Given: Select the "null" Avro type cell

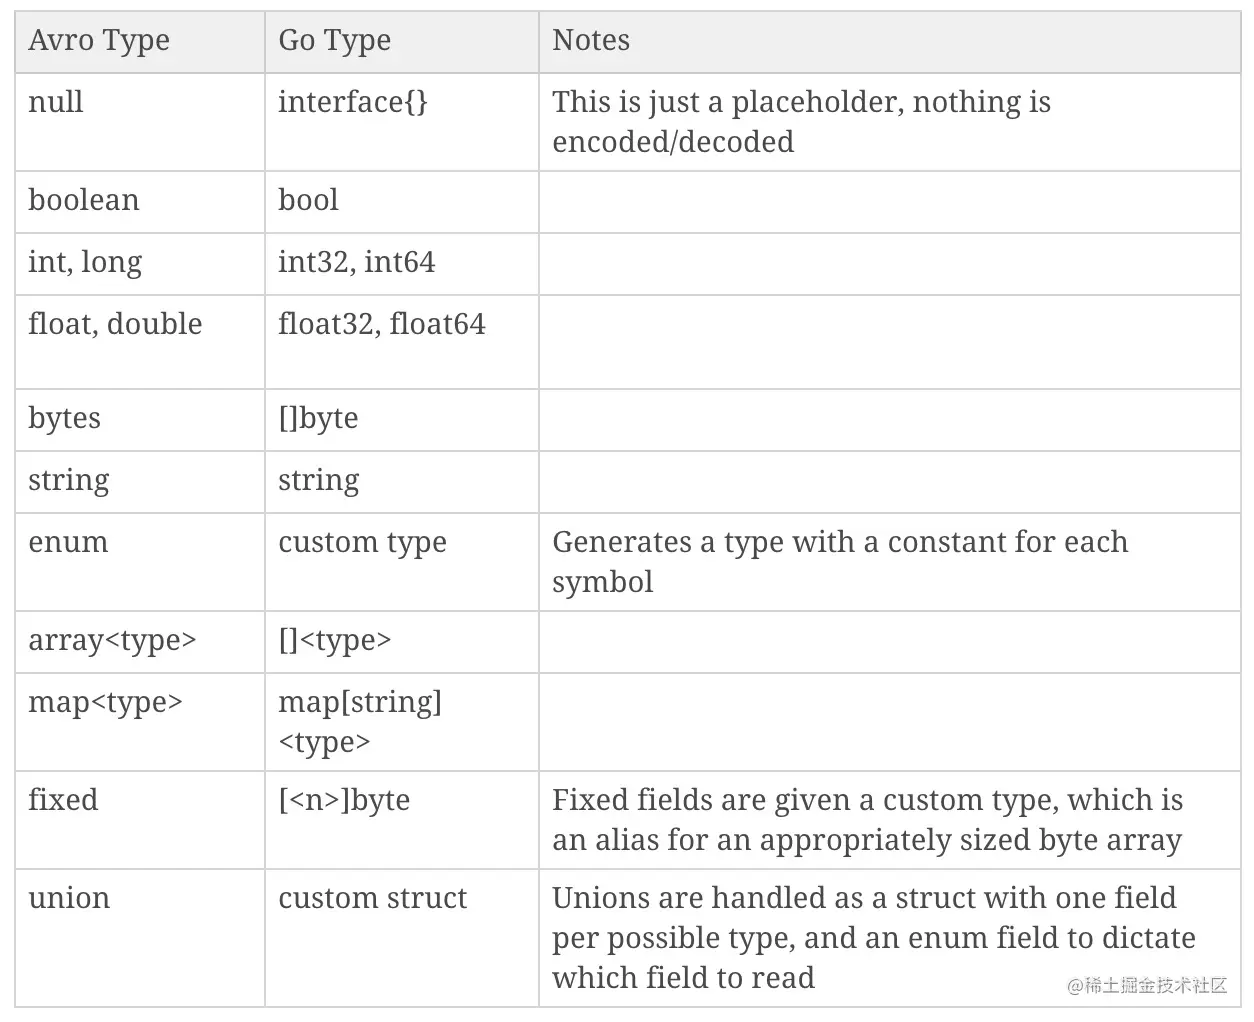Looking at the screenshot, I should click(56, 102).
